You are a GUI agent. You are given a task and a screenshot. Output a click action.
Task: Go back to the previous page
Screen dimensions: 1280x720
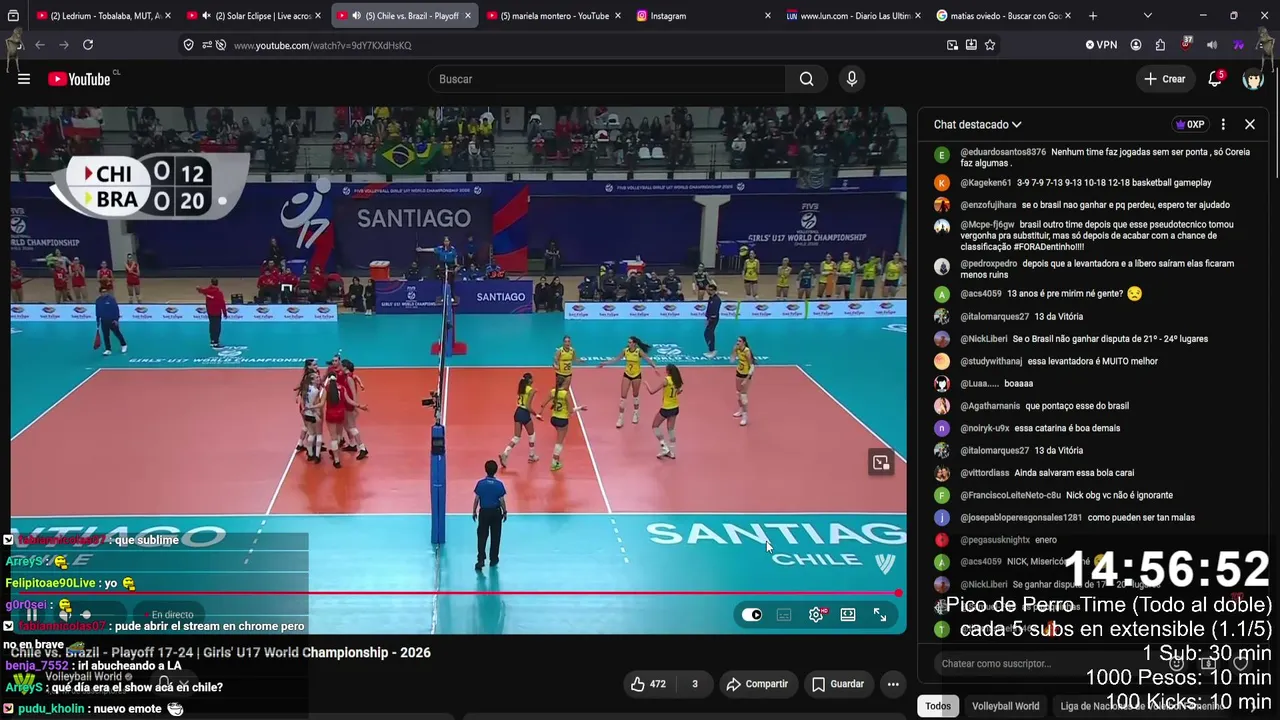tap(40, 45)
